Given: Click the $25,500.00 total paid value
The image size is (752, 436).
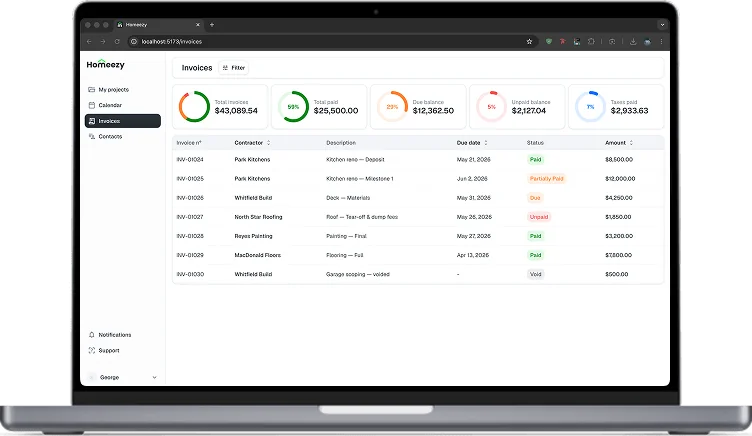Looking at the screenshot, I should pos(336,111).
